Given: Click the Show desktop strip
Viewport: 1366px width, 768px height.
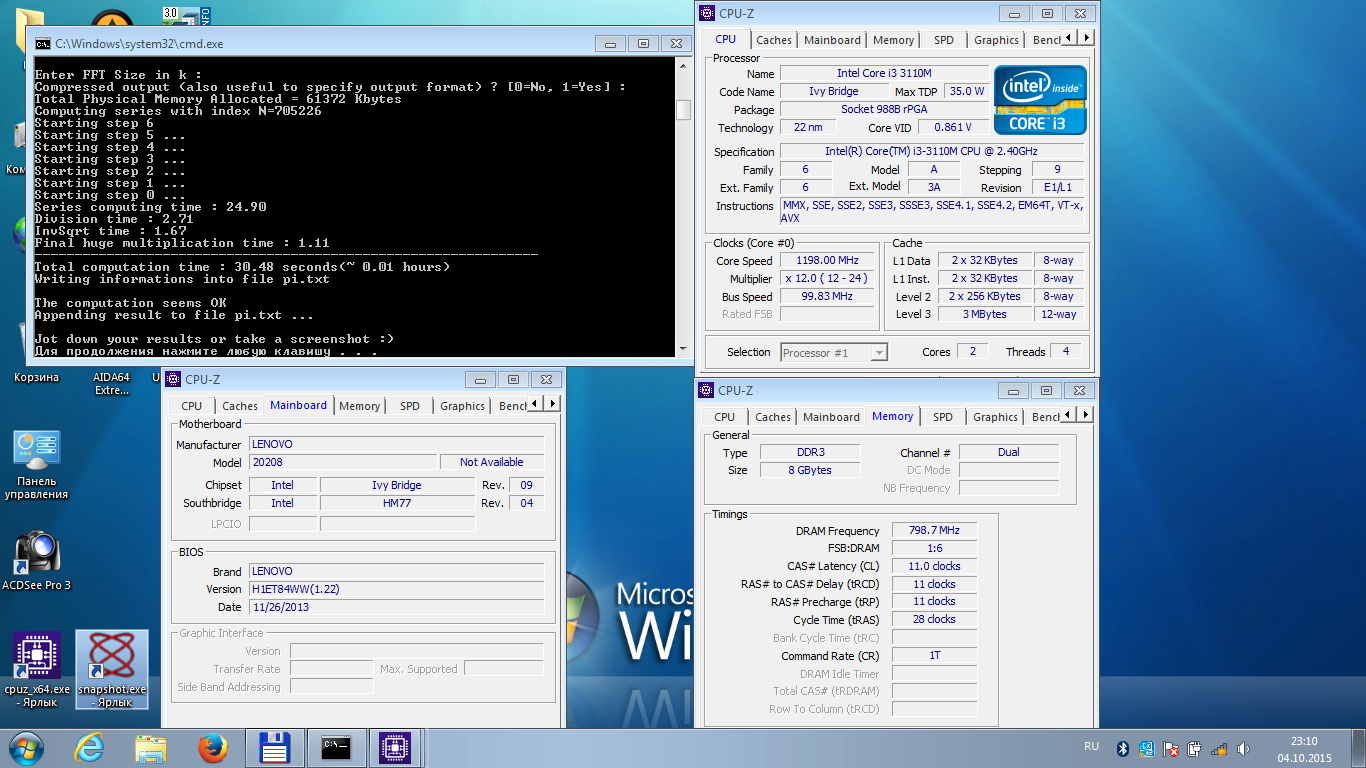Looking at the screenshot, I should tap(1358, 748).
